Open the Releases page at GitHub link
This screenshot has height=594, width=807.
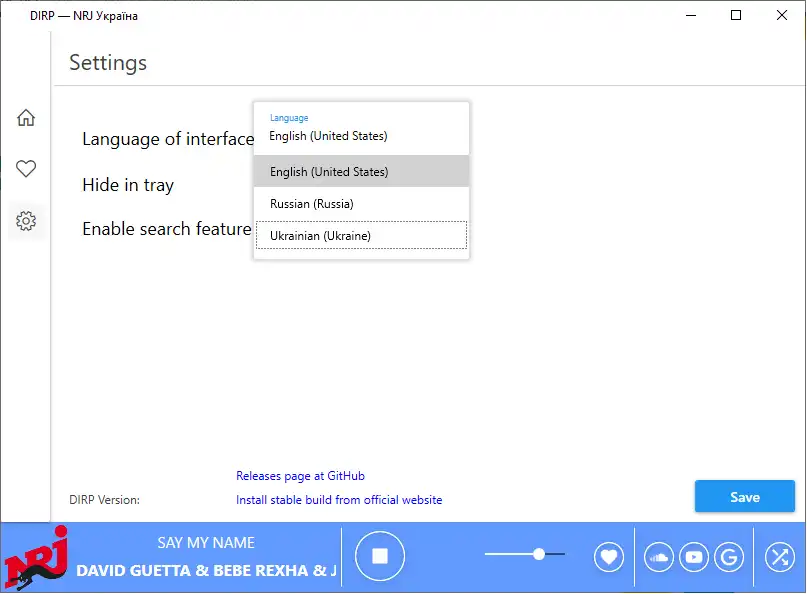tap(300, 476)
